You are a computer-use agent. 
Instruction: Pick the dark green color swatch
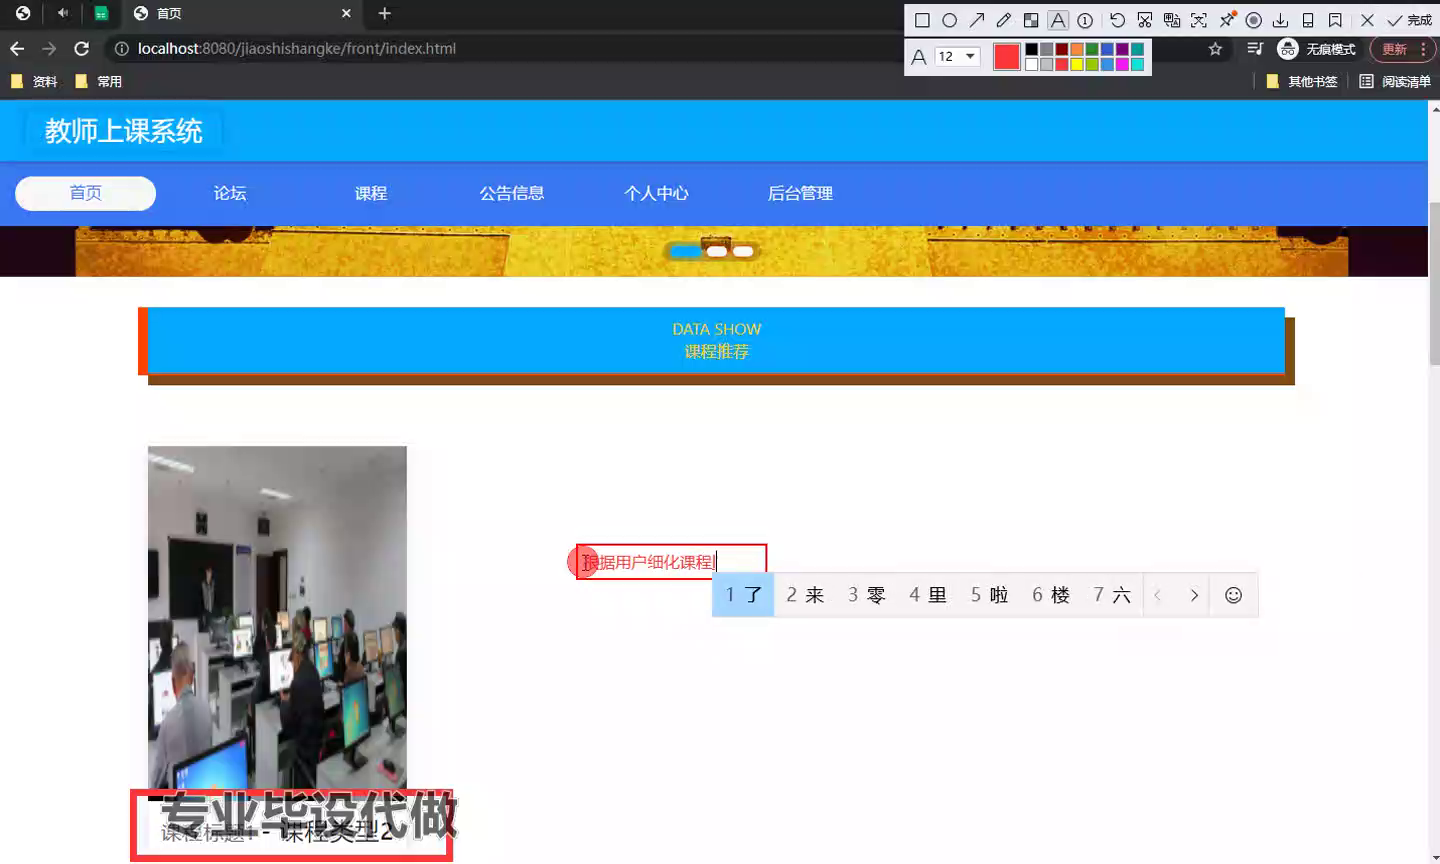(x=1092, y=49)
